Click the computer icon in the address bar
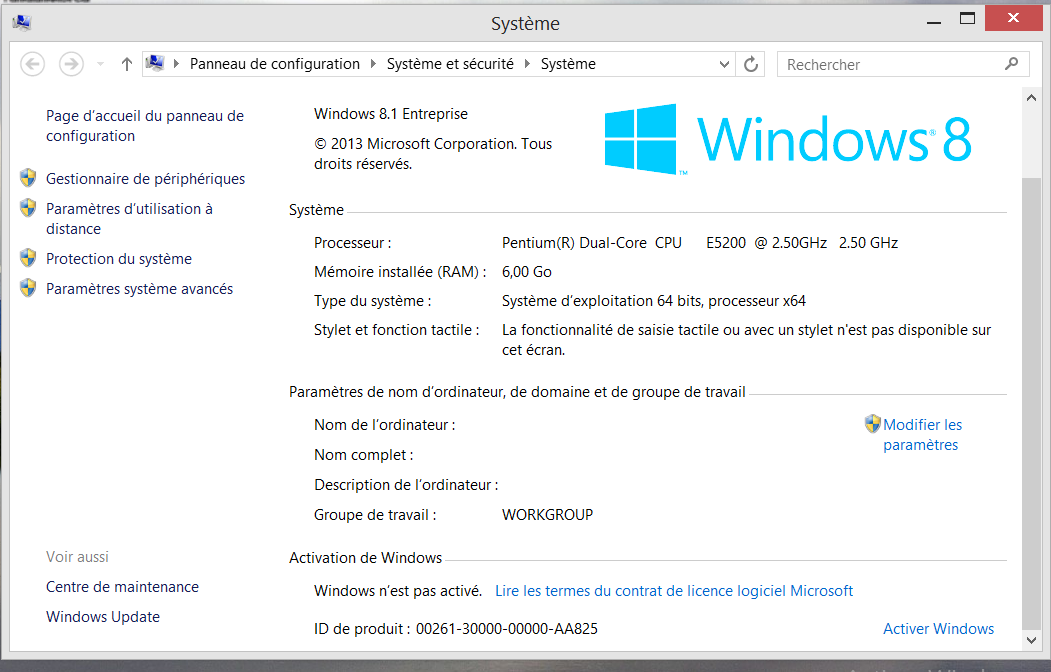Screen dimensions: 1051x672 click(x=155, y=63)
